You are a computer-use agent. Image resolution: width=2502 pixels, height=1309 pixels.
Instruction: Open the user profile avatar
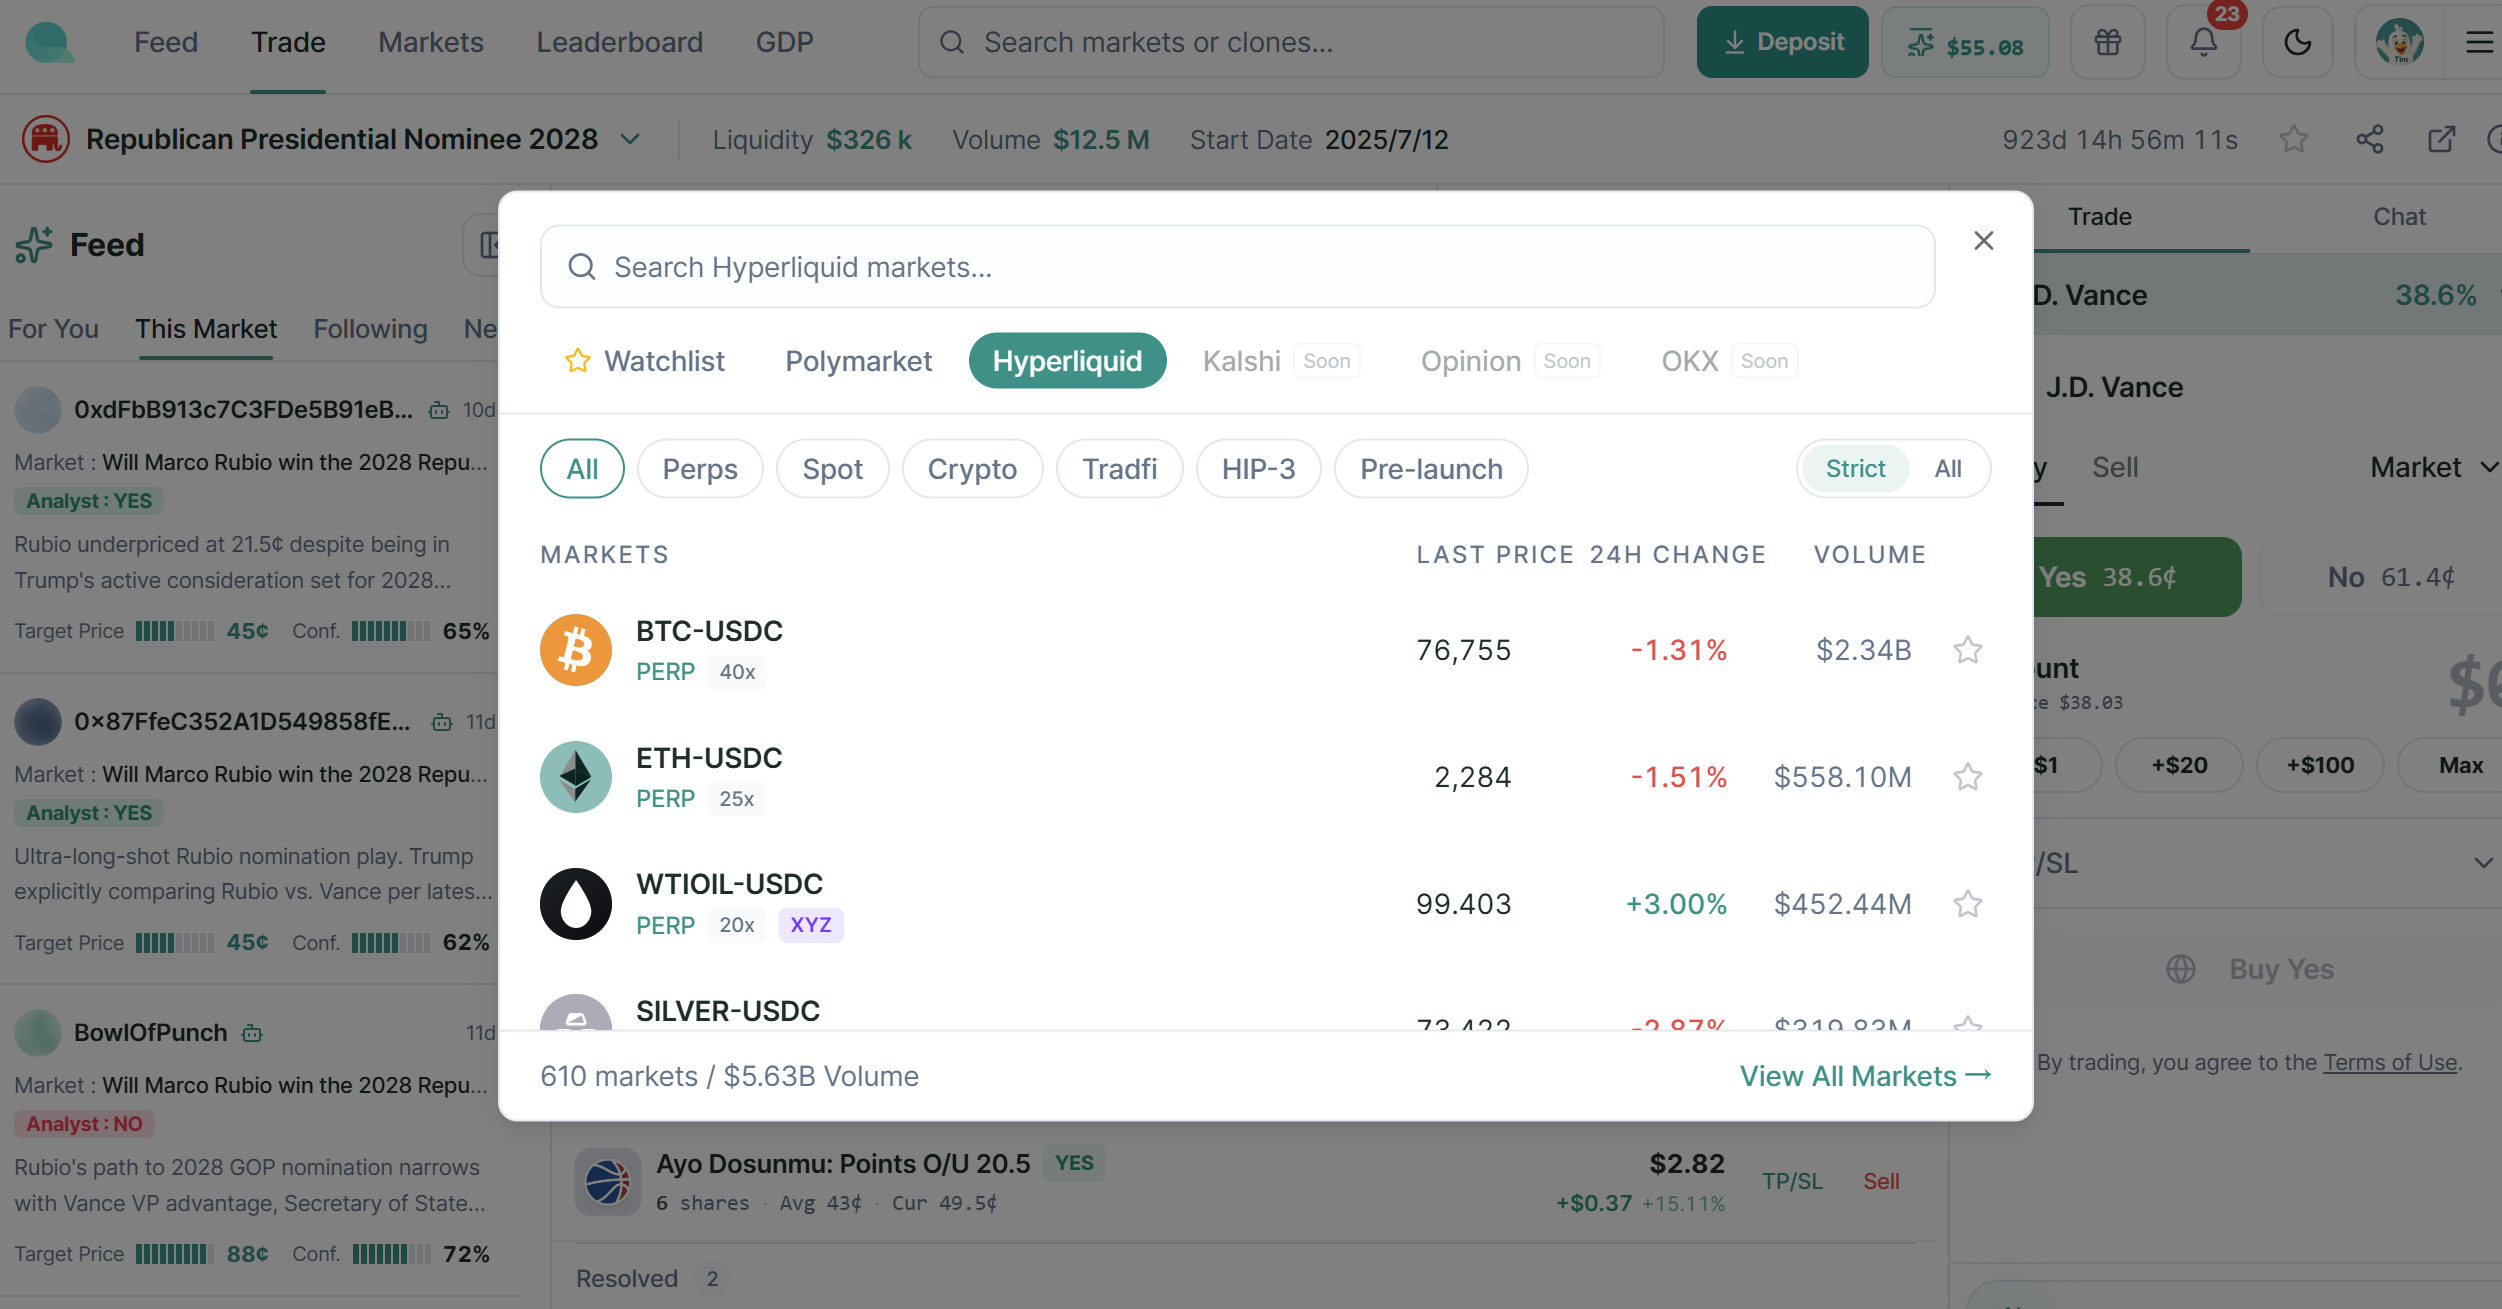2399,42
